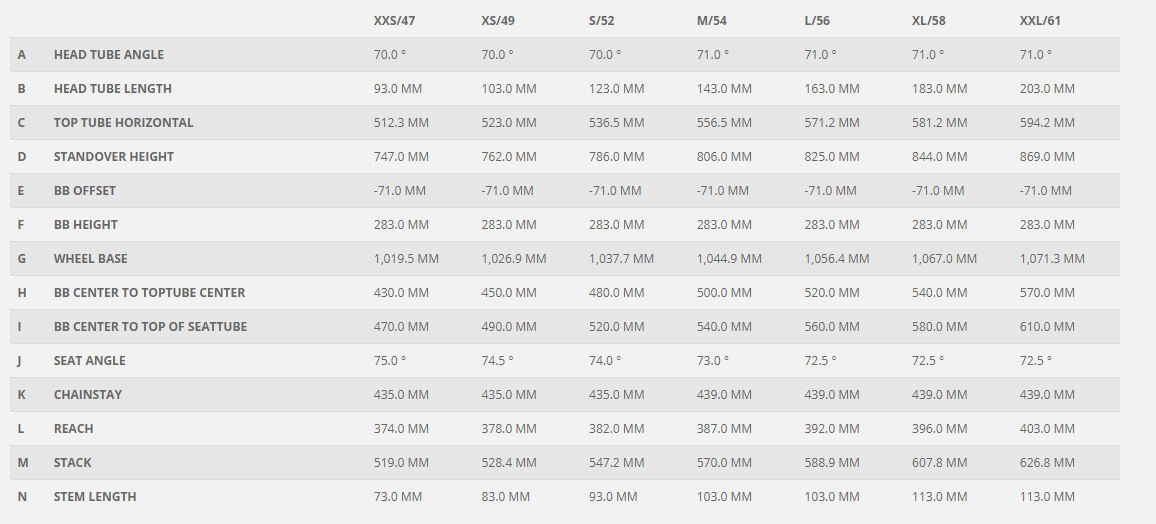This screenshot has width=1156, height=524.
Task: Select the 626.8 MM stack value
Action: (1047, 463)
